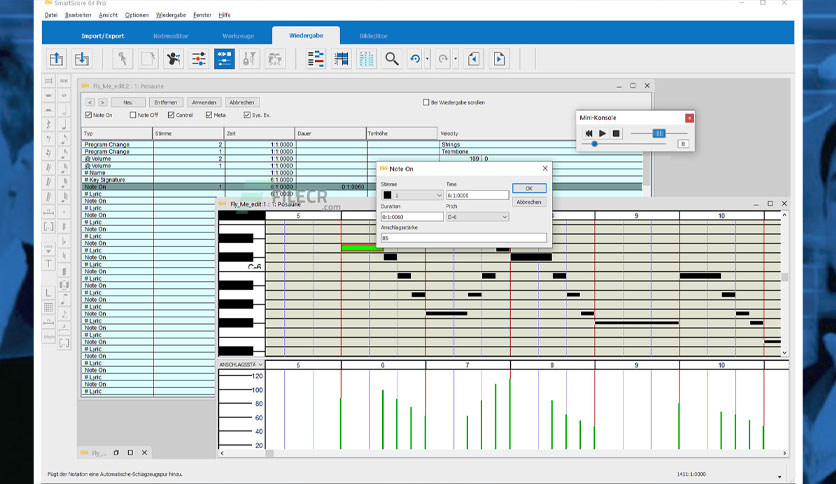The width and height of the screenshot is (836, 484).
Task: Click Abbrechen button in event list toolbar
Action: pos(242,102)
